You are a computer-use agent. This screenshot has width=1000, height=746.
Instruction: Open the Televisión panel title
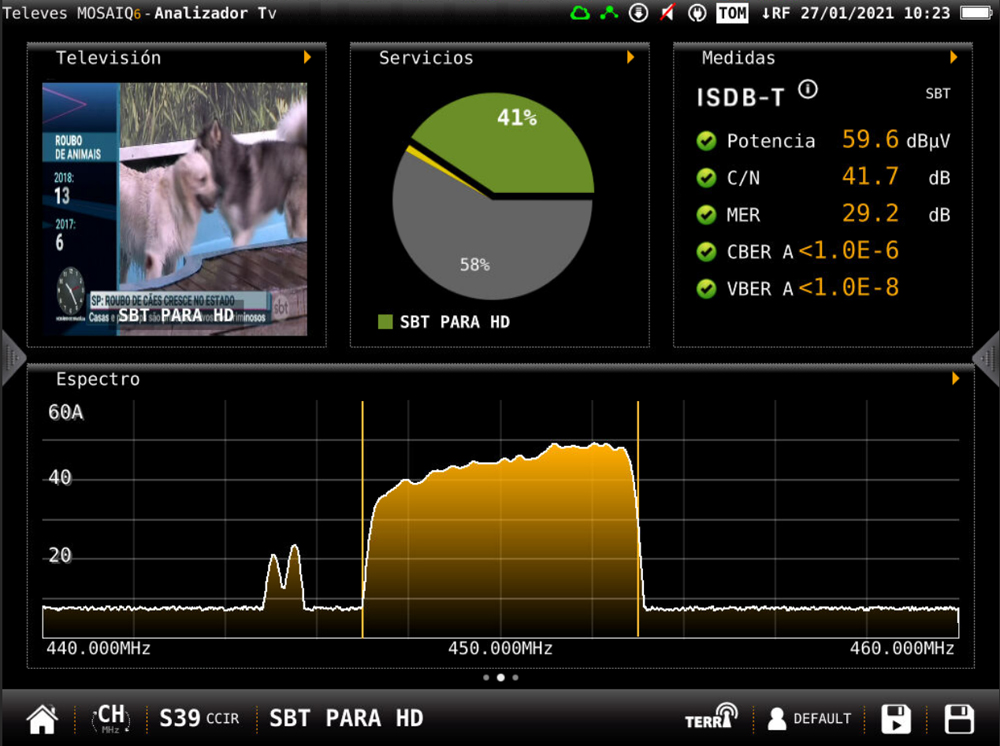[108, 58]
